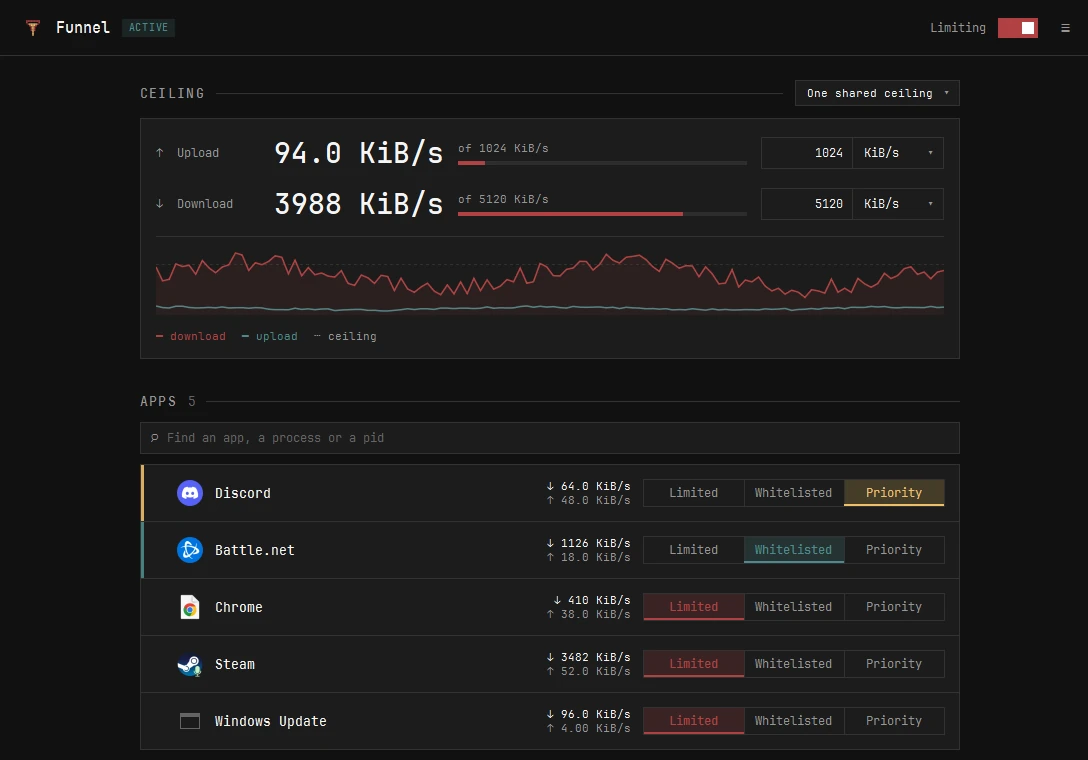Edit the upload ceiling value 1024
The width and height of the screenshot is (1088, 760).
tap(807, 153)
